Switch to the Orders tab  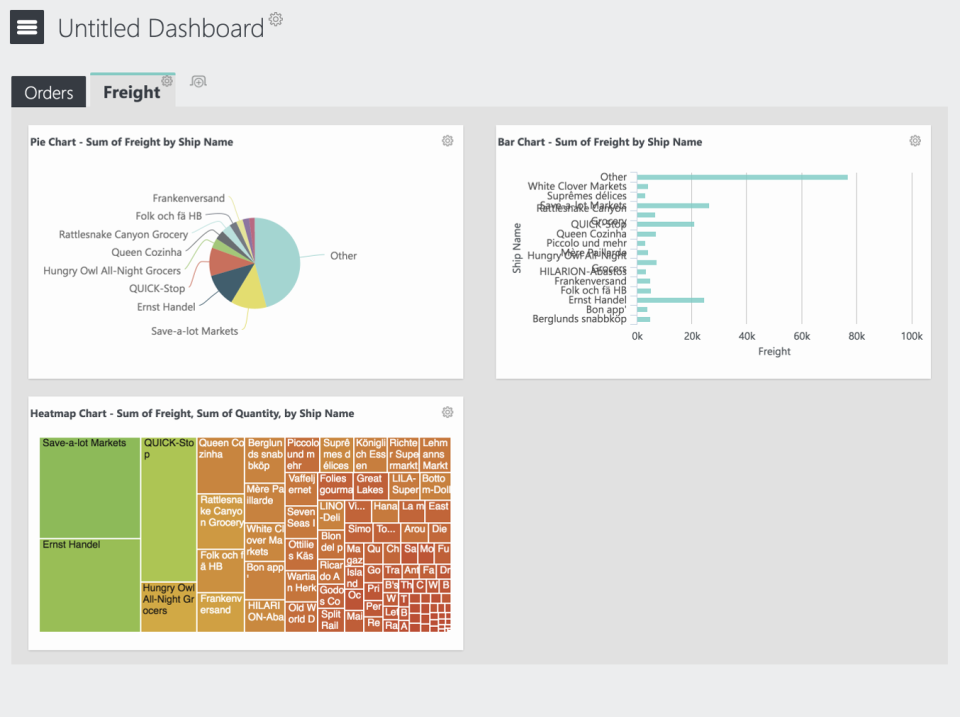coord(48,92)
